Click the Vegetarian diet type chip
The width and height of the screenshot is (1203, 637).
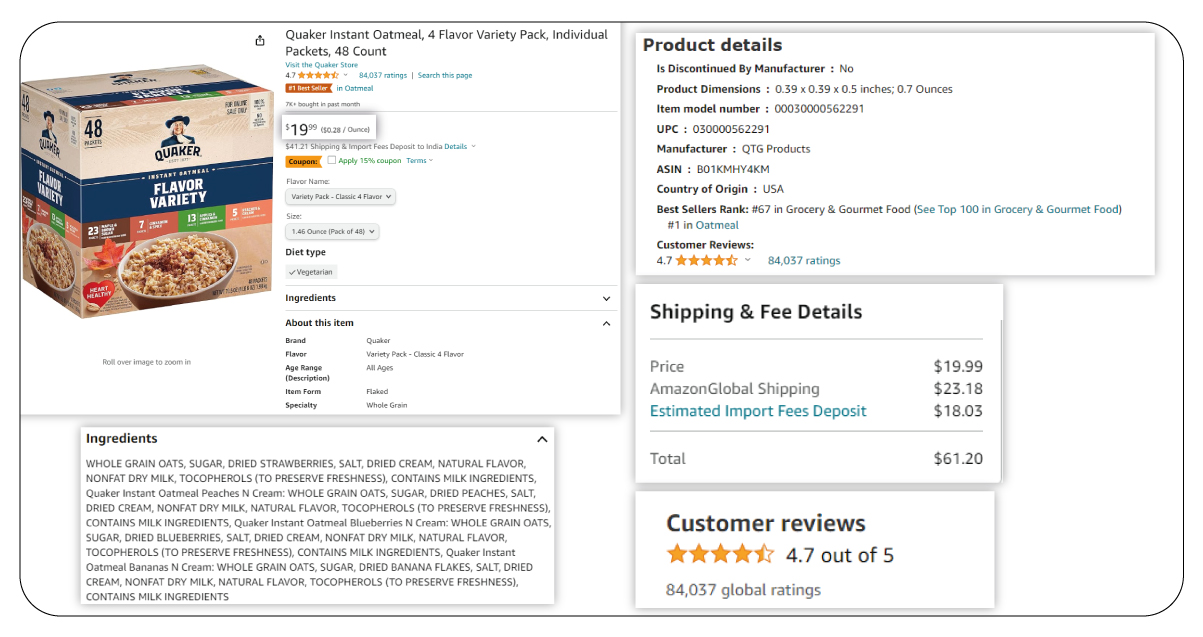pos(312,272)
